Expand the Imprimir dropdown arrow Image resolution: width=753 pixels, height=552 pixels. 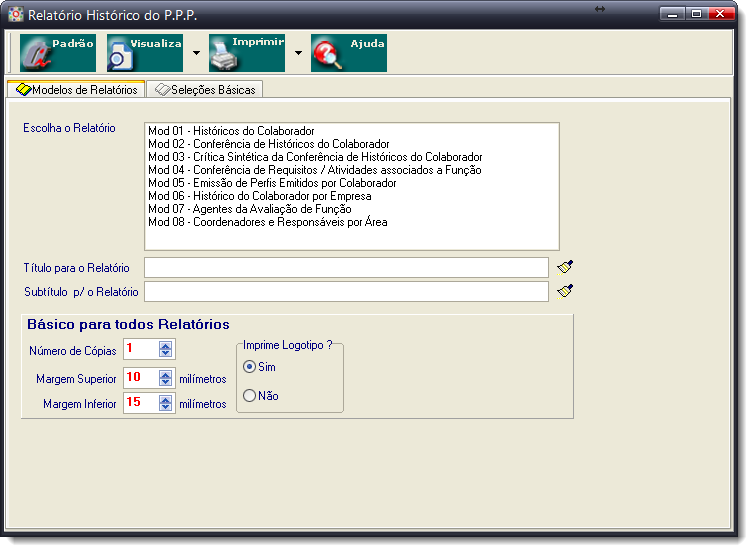tap(298, 53)
